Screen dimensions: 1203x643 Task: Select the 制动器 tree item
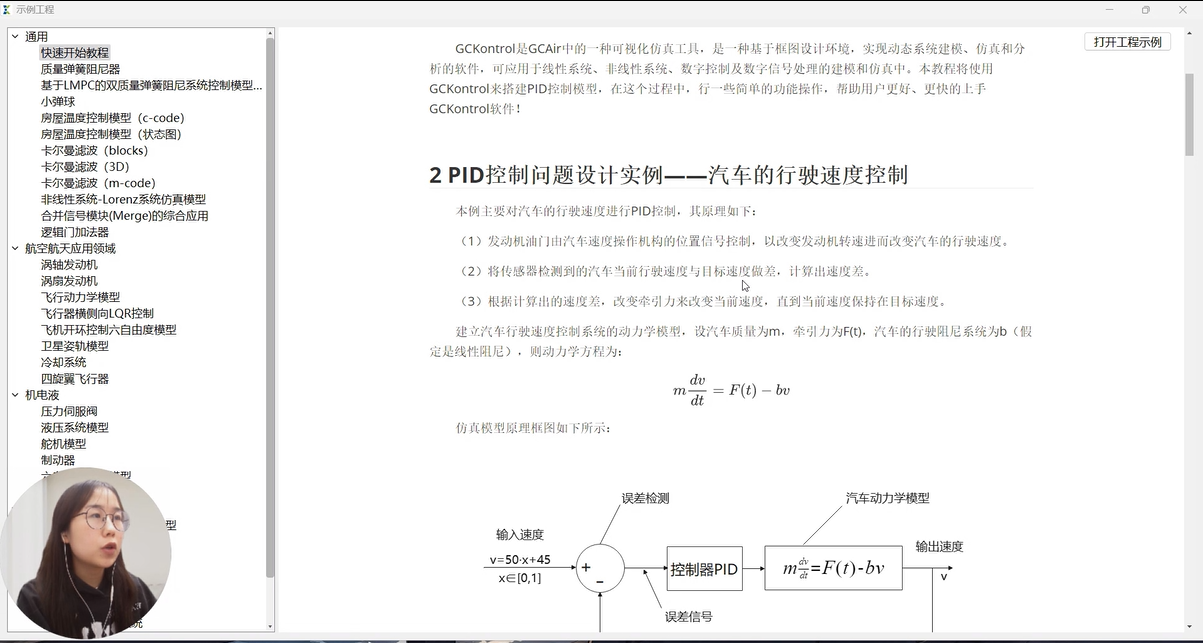coord(58,460)
